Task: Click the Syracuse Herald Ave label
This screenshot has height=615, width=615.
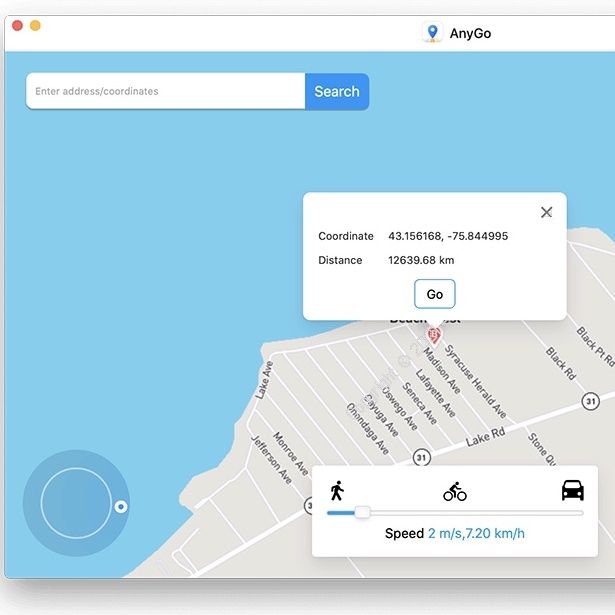Action: [x=476, y=382]
